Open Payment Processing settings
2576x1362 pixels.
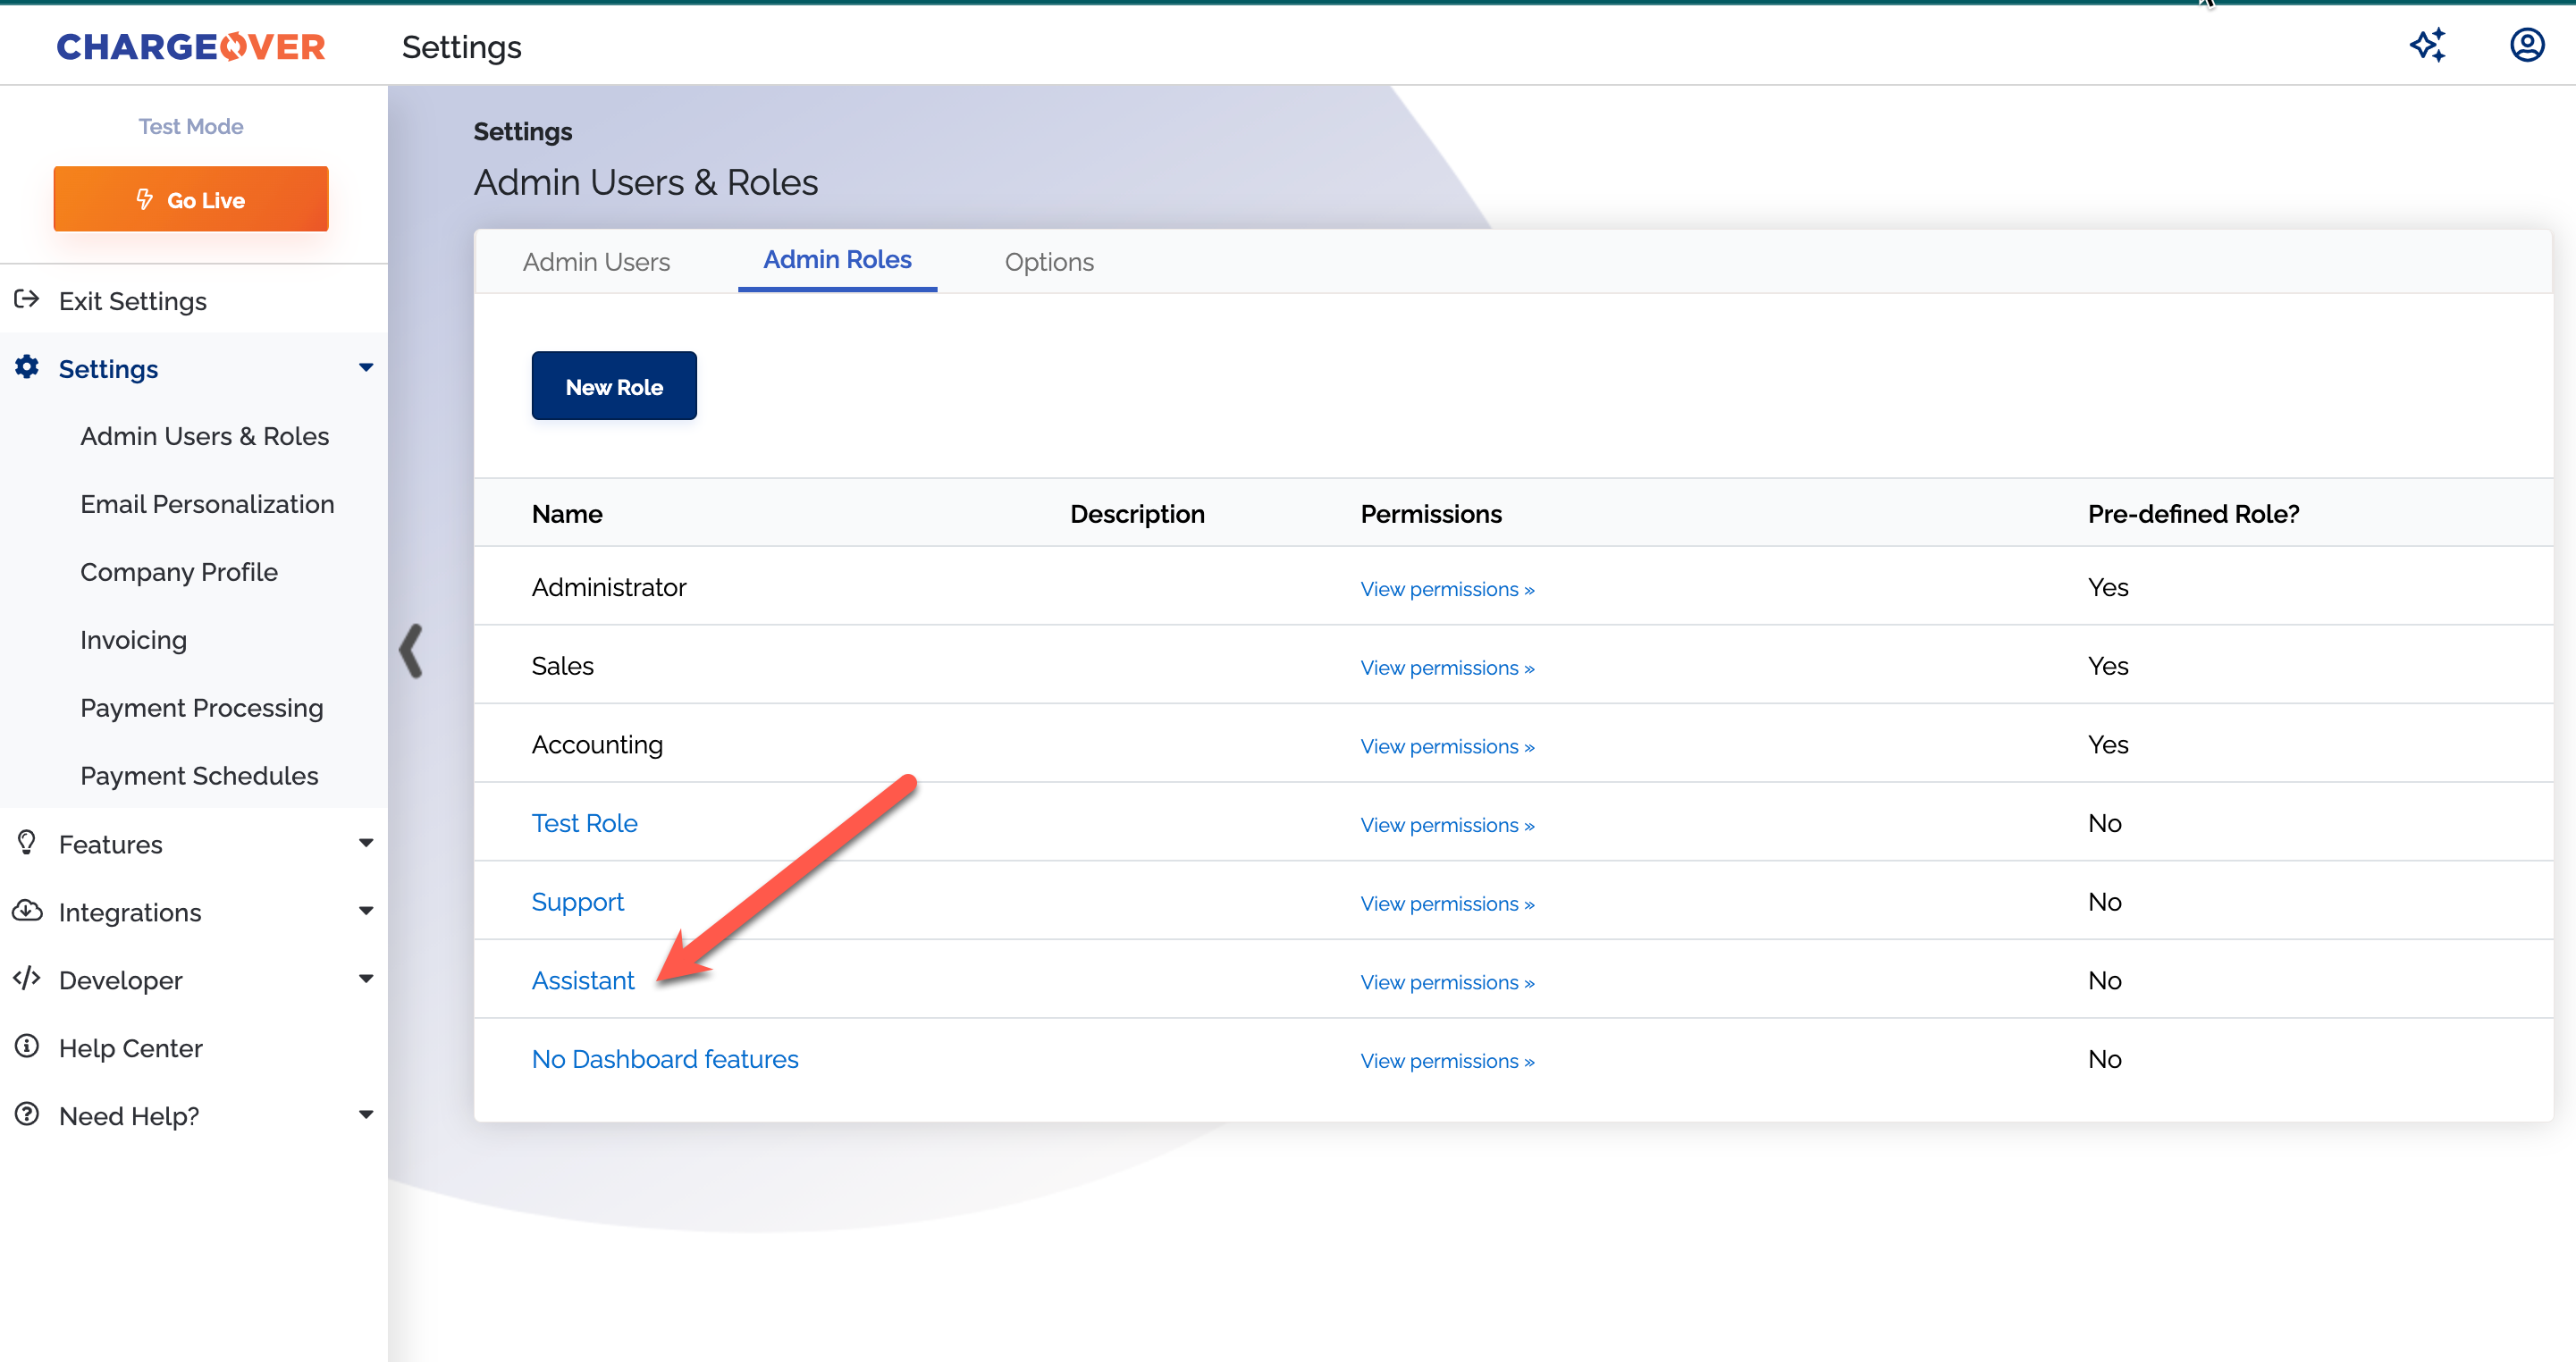coord(202,708)
